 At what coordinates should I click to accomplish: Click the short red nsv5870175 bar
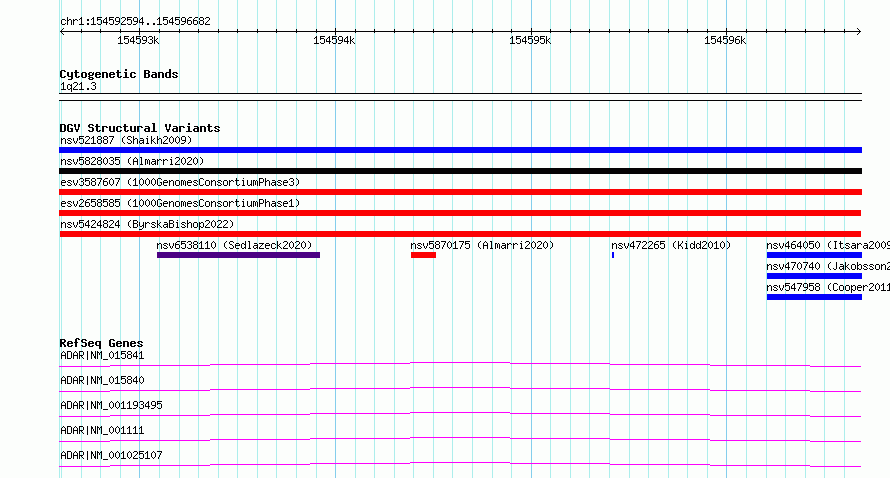pos(423,255)
